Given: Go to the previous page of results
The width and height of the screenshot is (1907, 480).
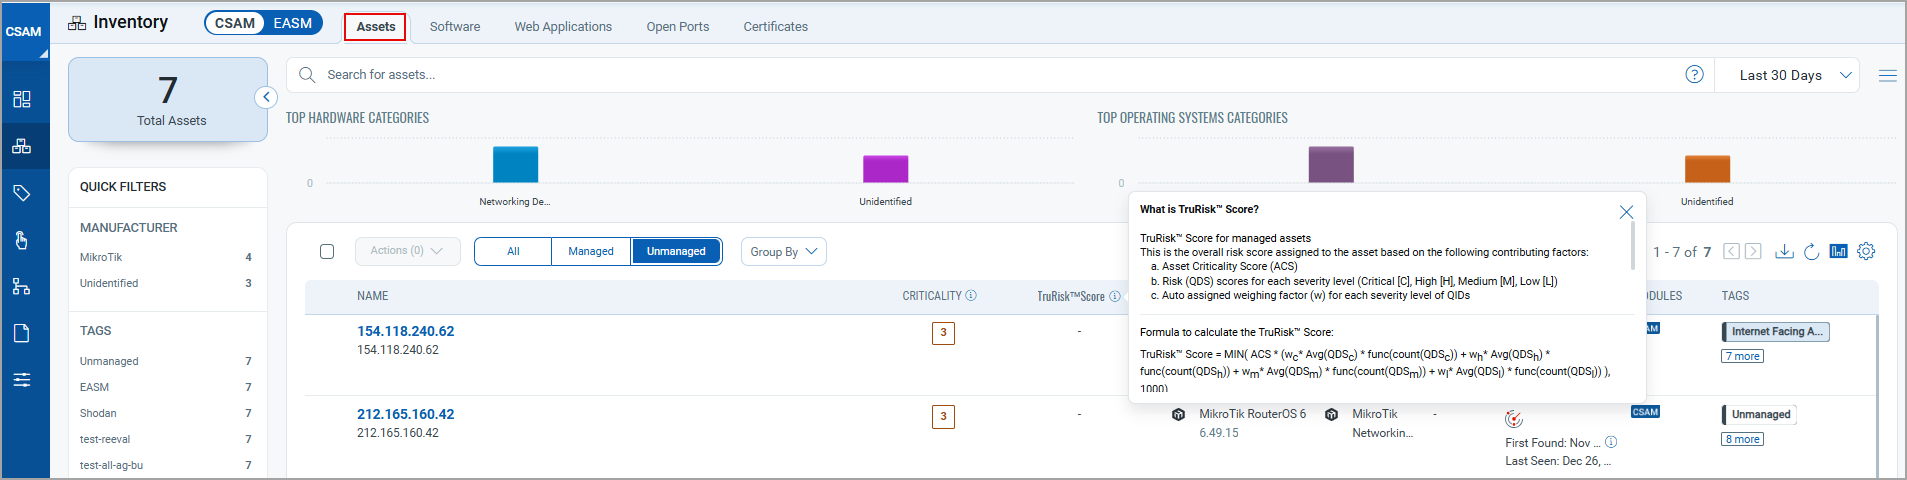Looking at the screenshot, I should pos(1732,251).
